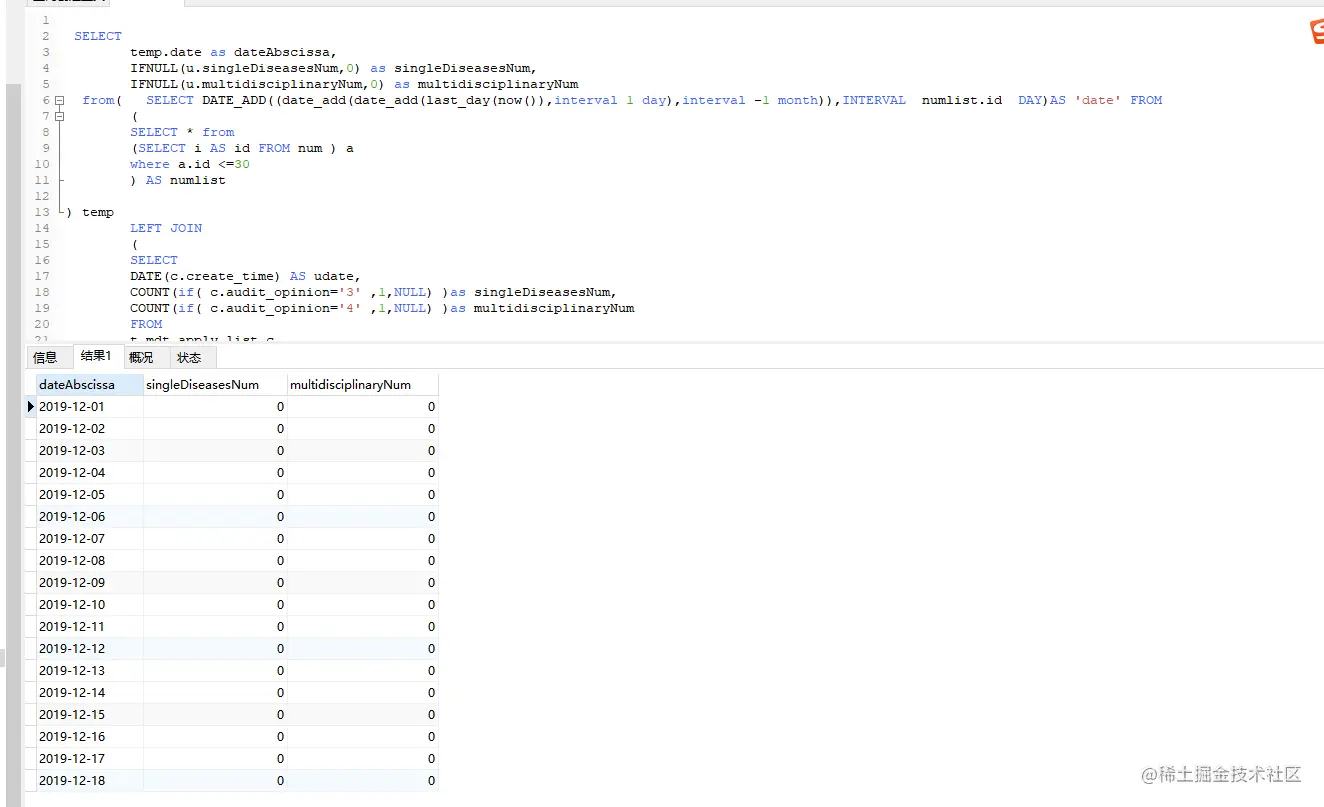The height and width of the screenshot is (807, 1324).
Task: Select the 2019-12-10 date cell
Action: coord(71,604)
